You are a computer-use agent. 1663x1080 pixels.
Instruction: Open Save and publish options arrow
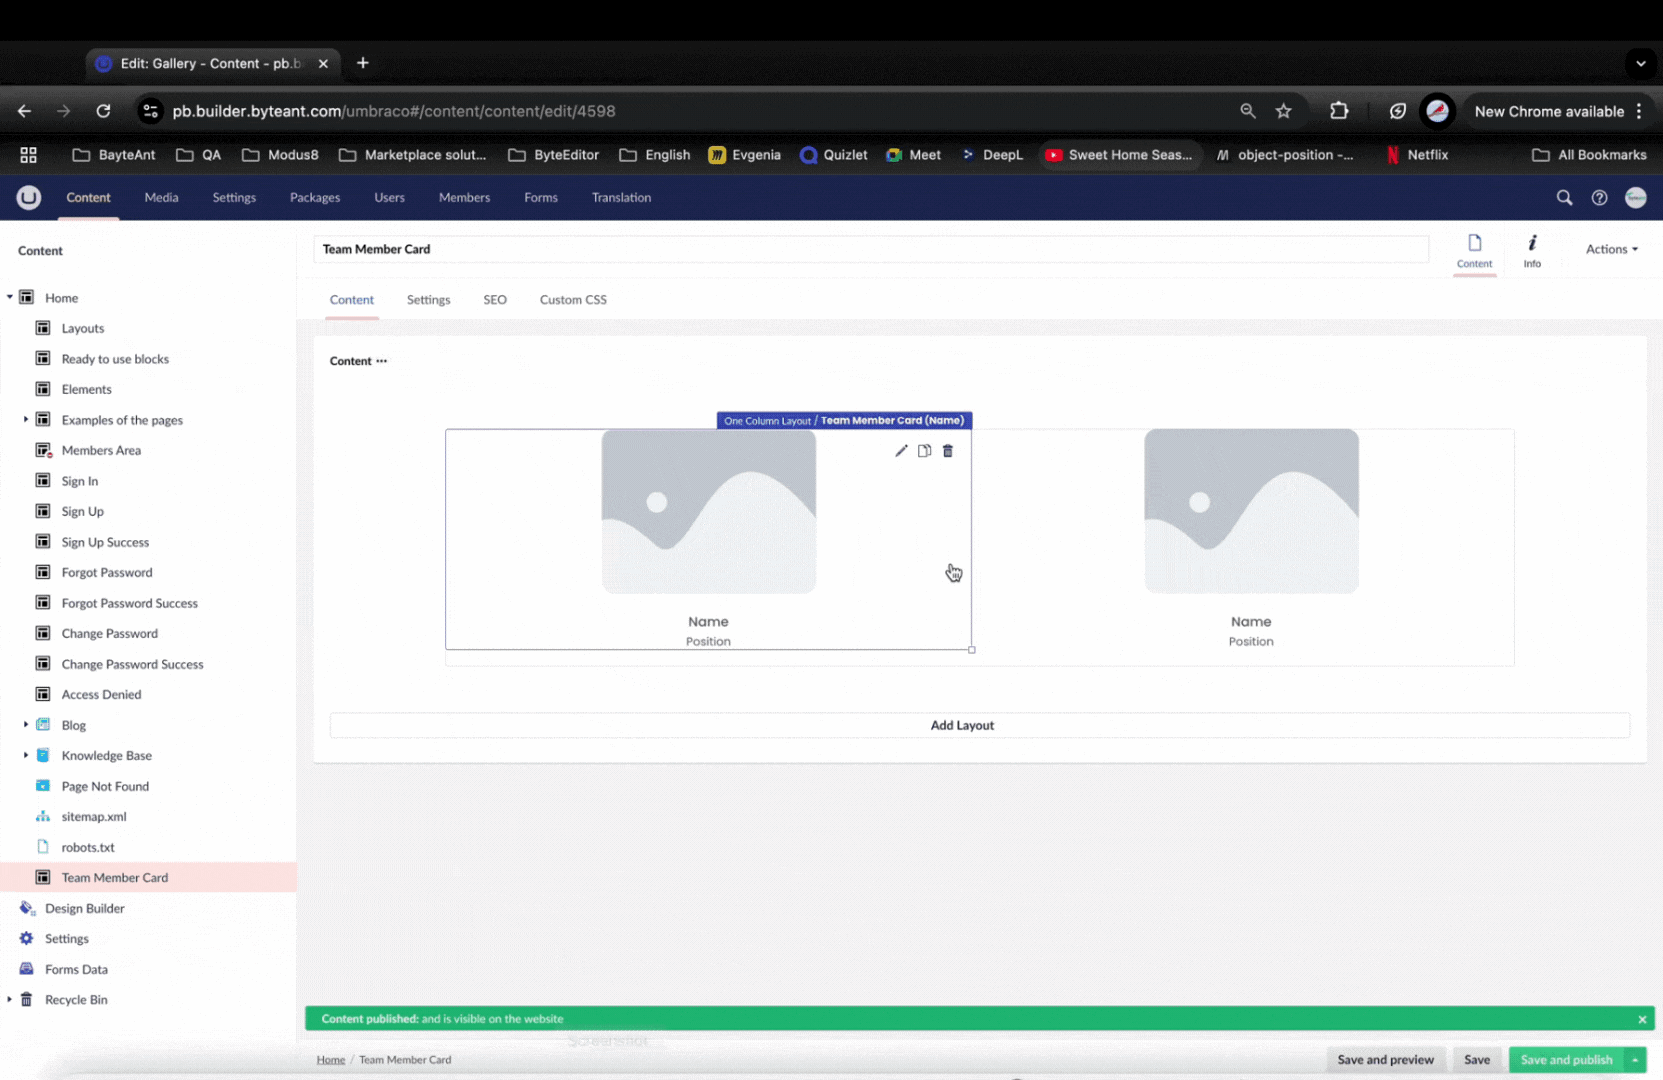1635,1060
